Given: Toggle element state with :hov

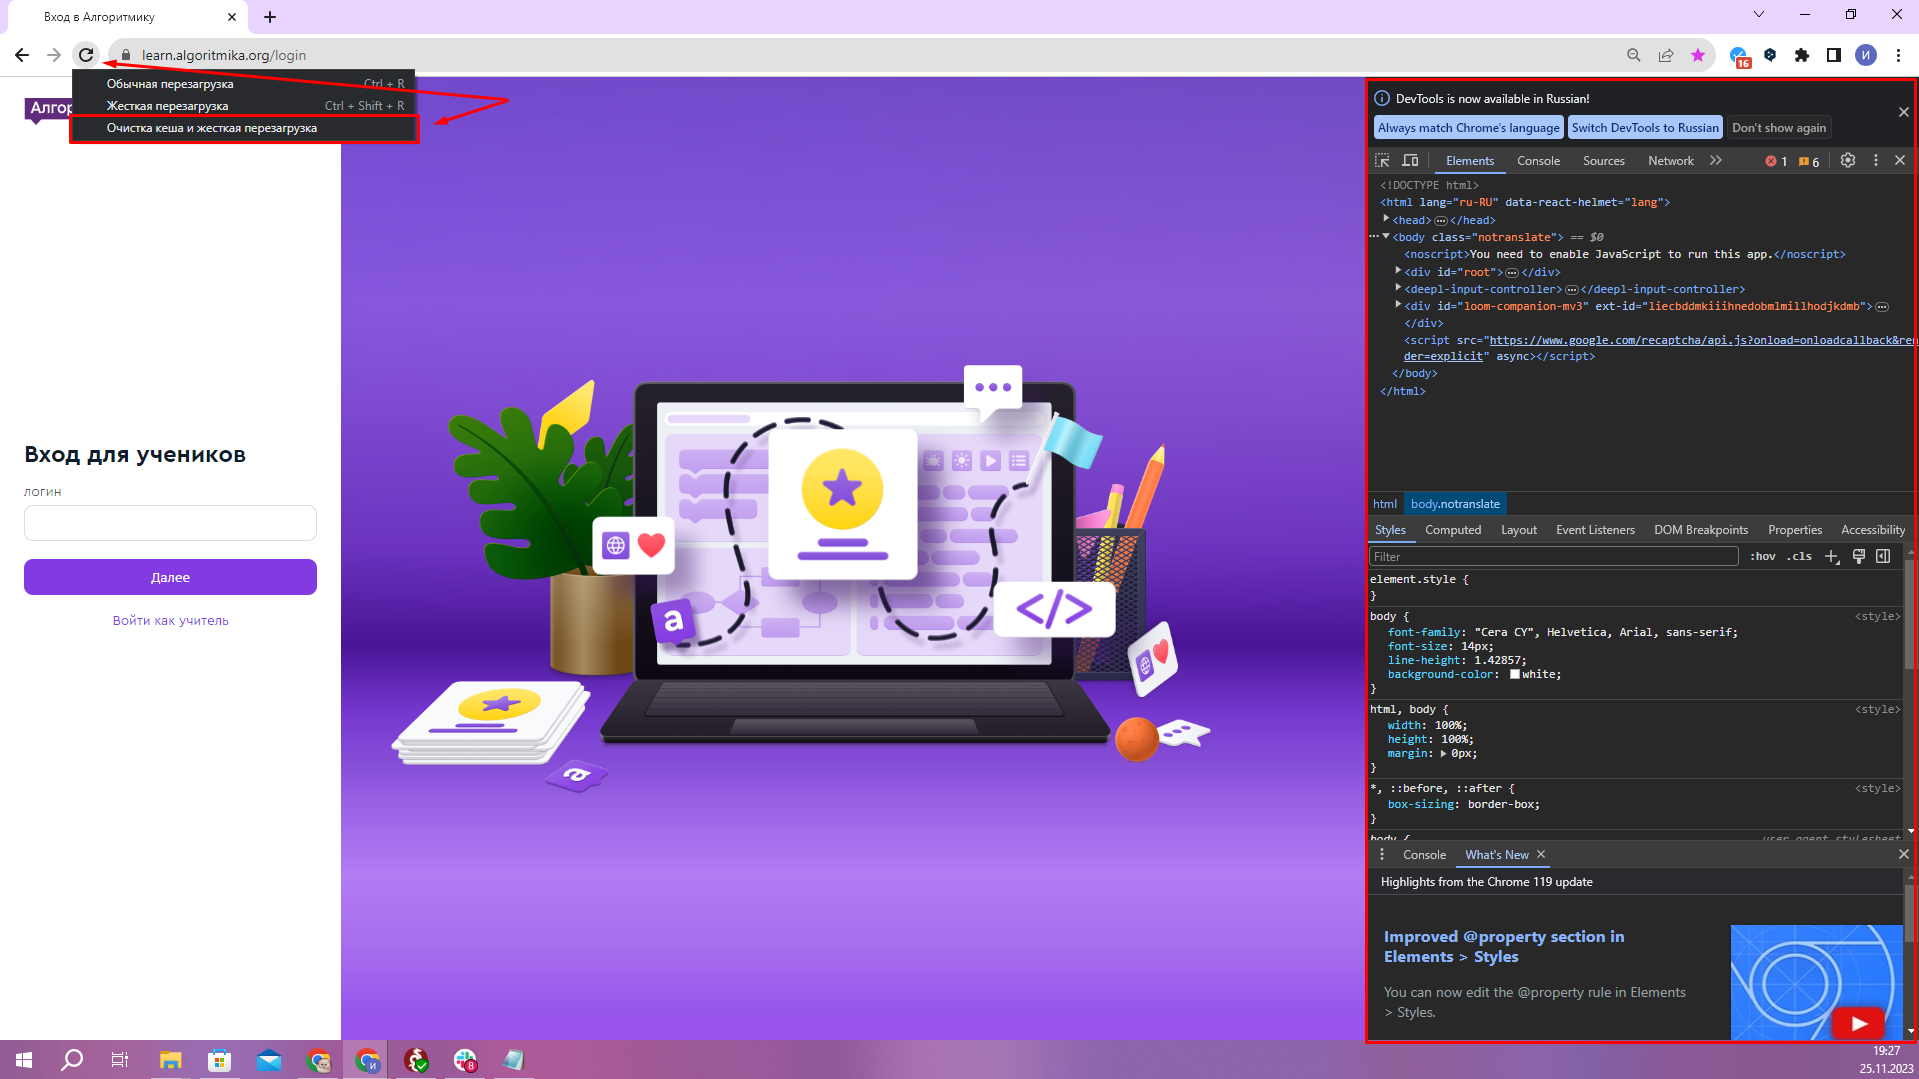Looking at the screenshot, I should [x=1763, y=556].
